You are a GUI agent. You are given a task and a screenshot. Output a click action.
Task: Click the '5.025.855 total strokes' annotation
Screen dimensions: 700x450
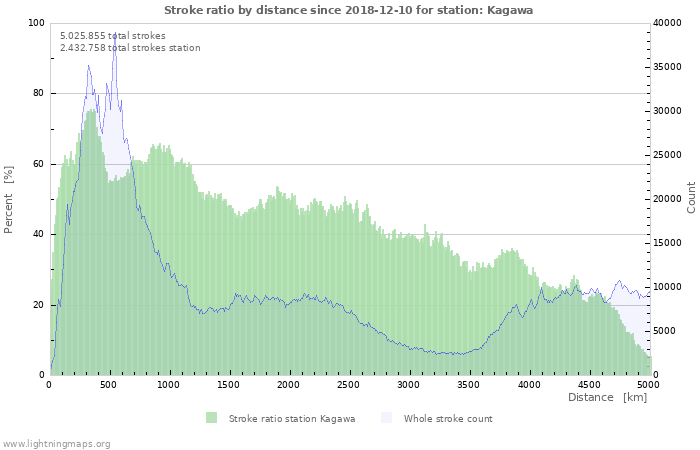tap(112, 35)
